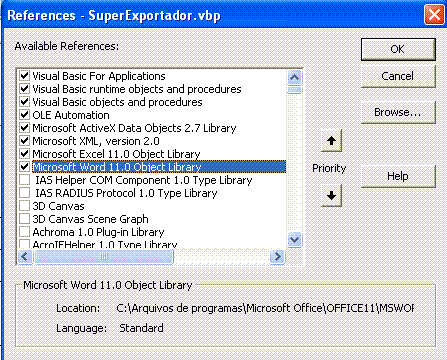Select the 'OLE Automation' row text
This screenshot has height=360, width=447.
click(71, 115)
